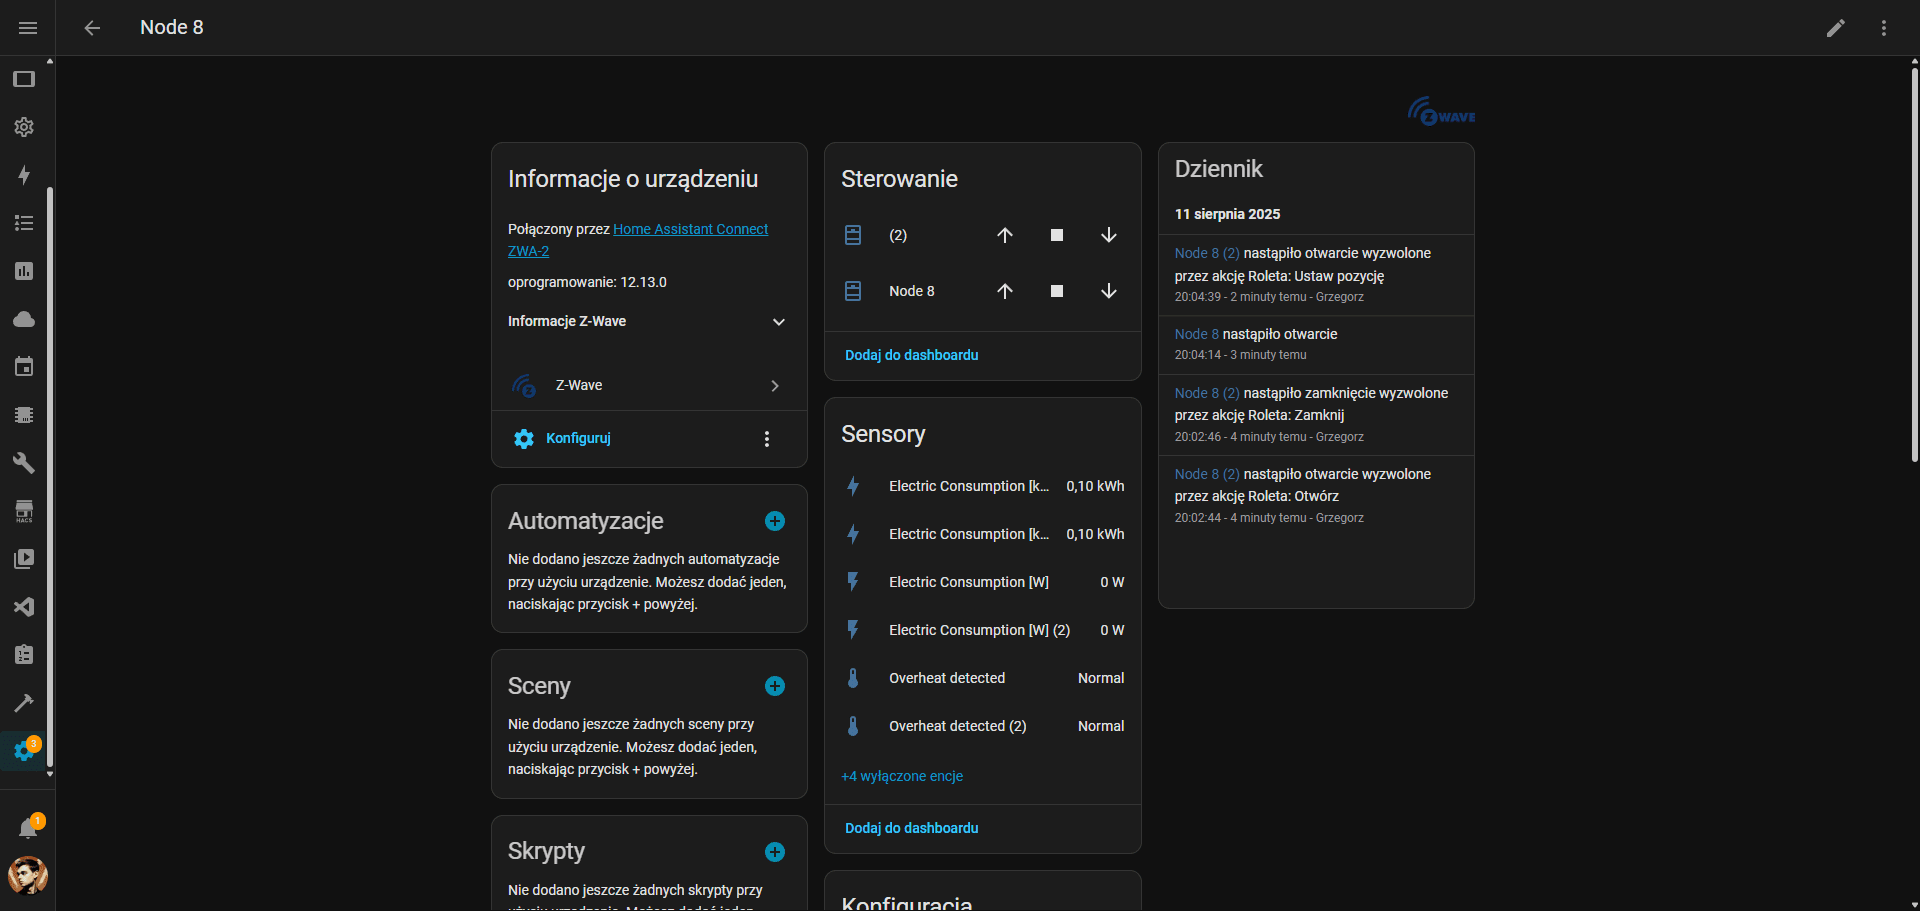This screenshot has width=1920, height=911.
Task: Click the Konfiguruj button
Action: point(577,439)
